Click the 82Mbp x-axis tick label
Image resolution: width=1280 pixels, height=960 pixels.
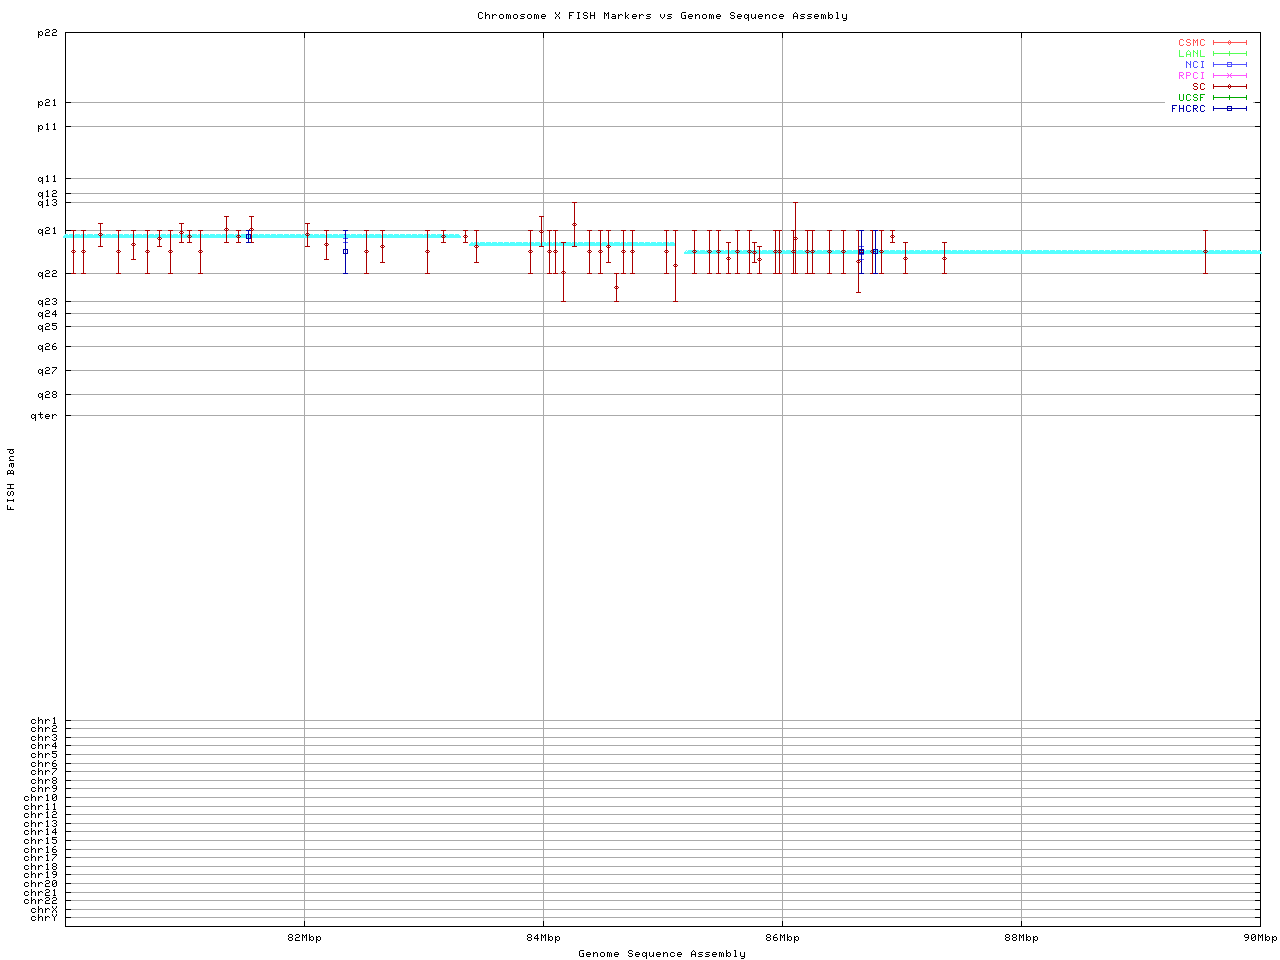pos(304,938)
